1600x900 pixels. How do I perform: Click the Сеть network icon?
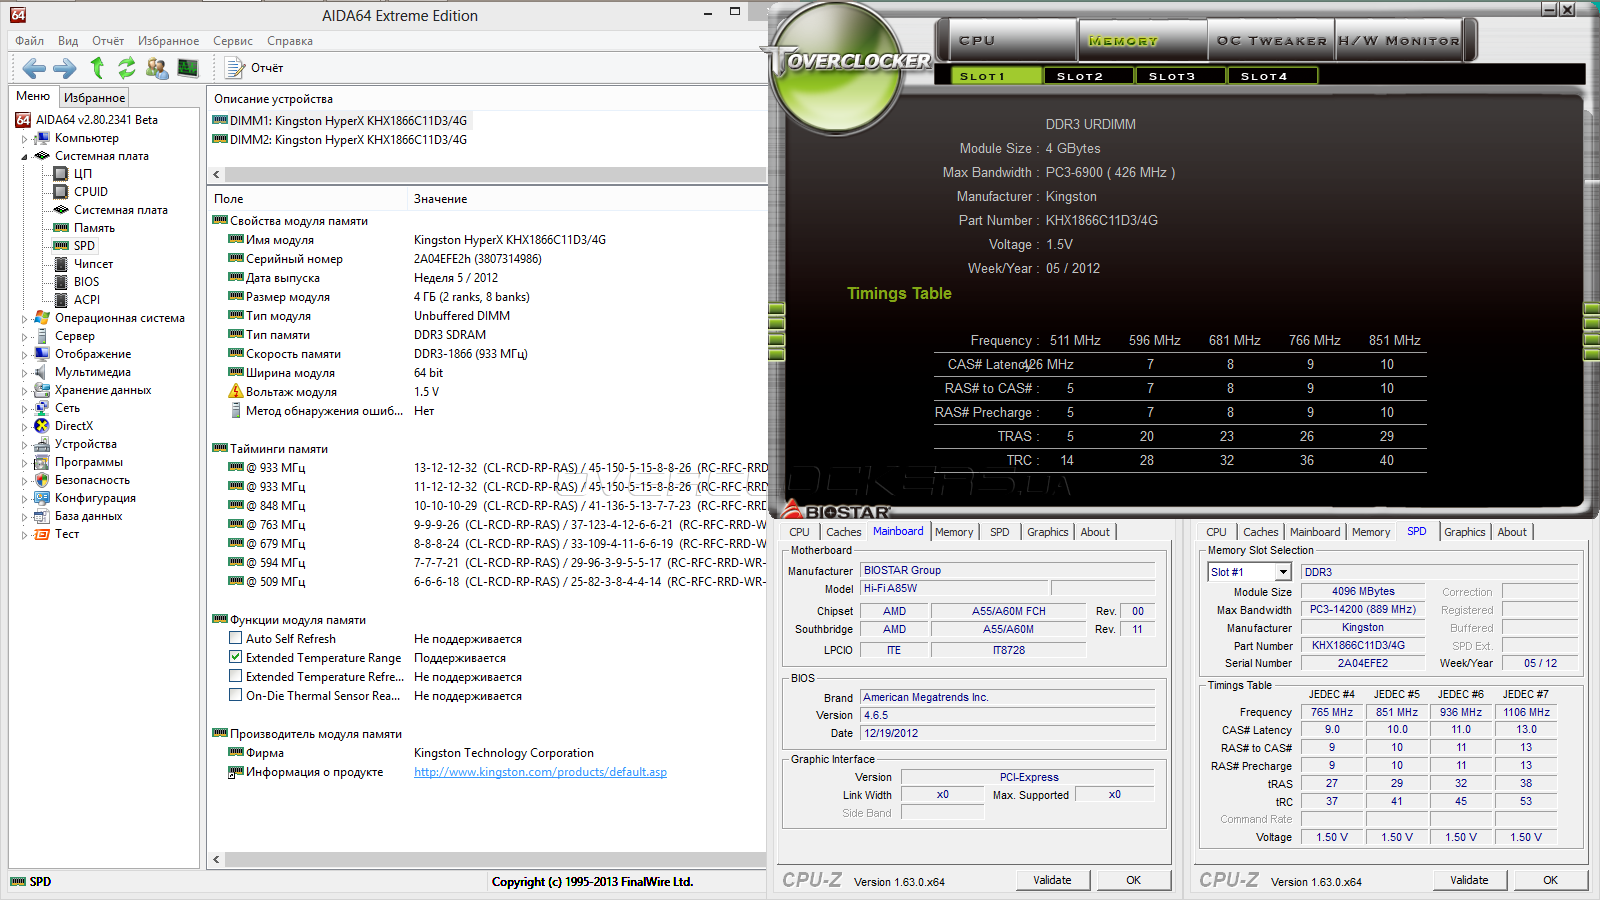[x=42, y=408]
